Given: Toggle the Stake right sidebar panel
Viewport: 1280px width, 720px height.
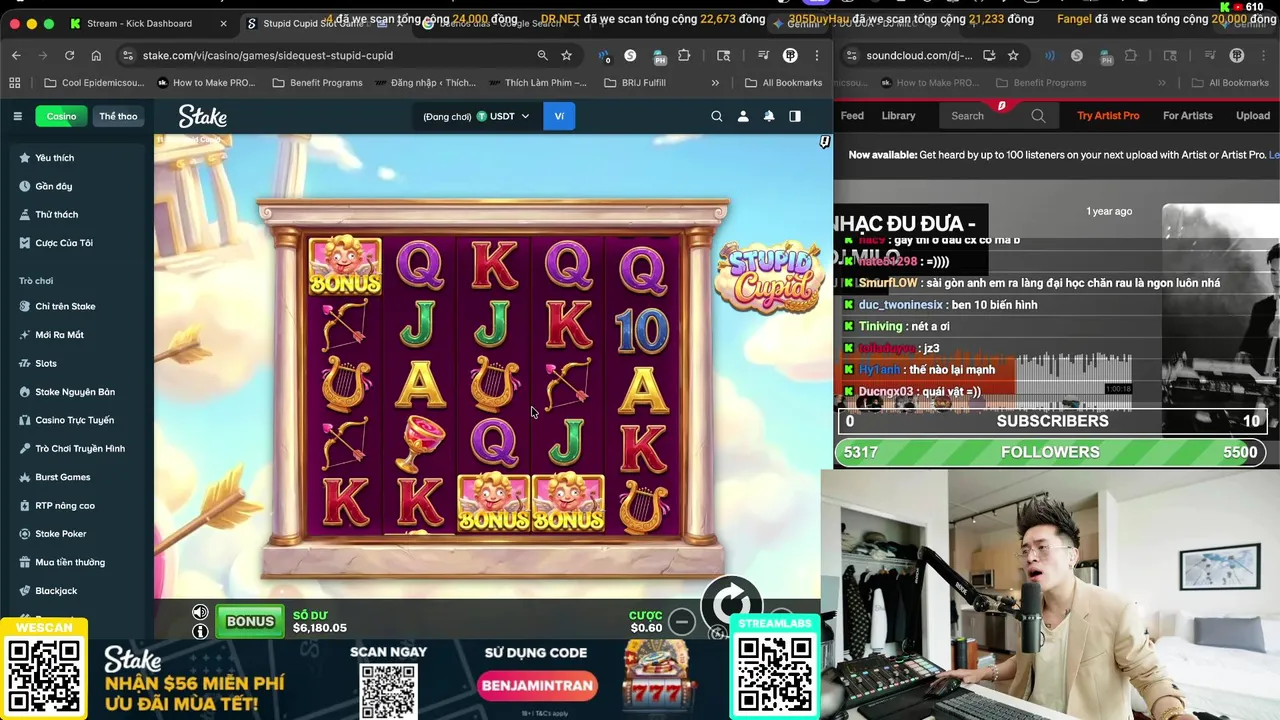Looking at the screenshot, I should [795, 116].
